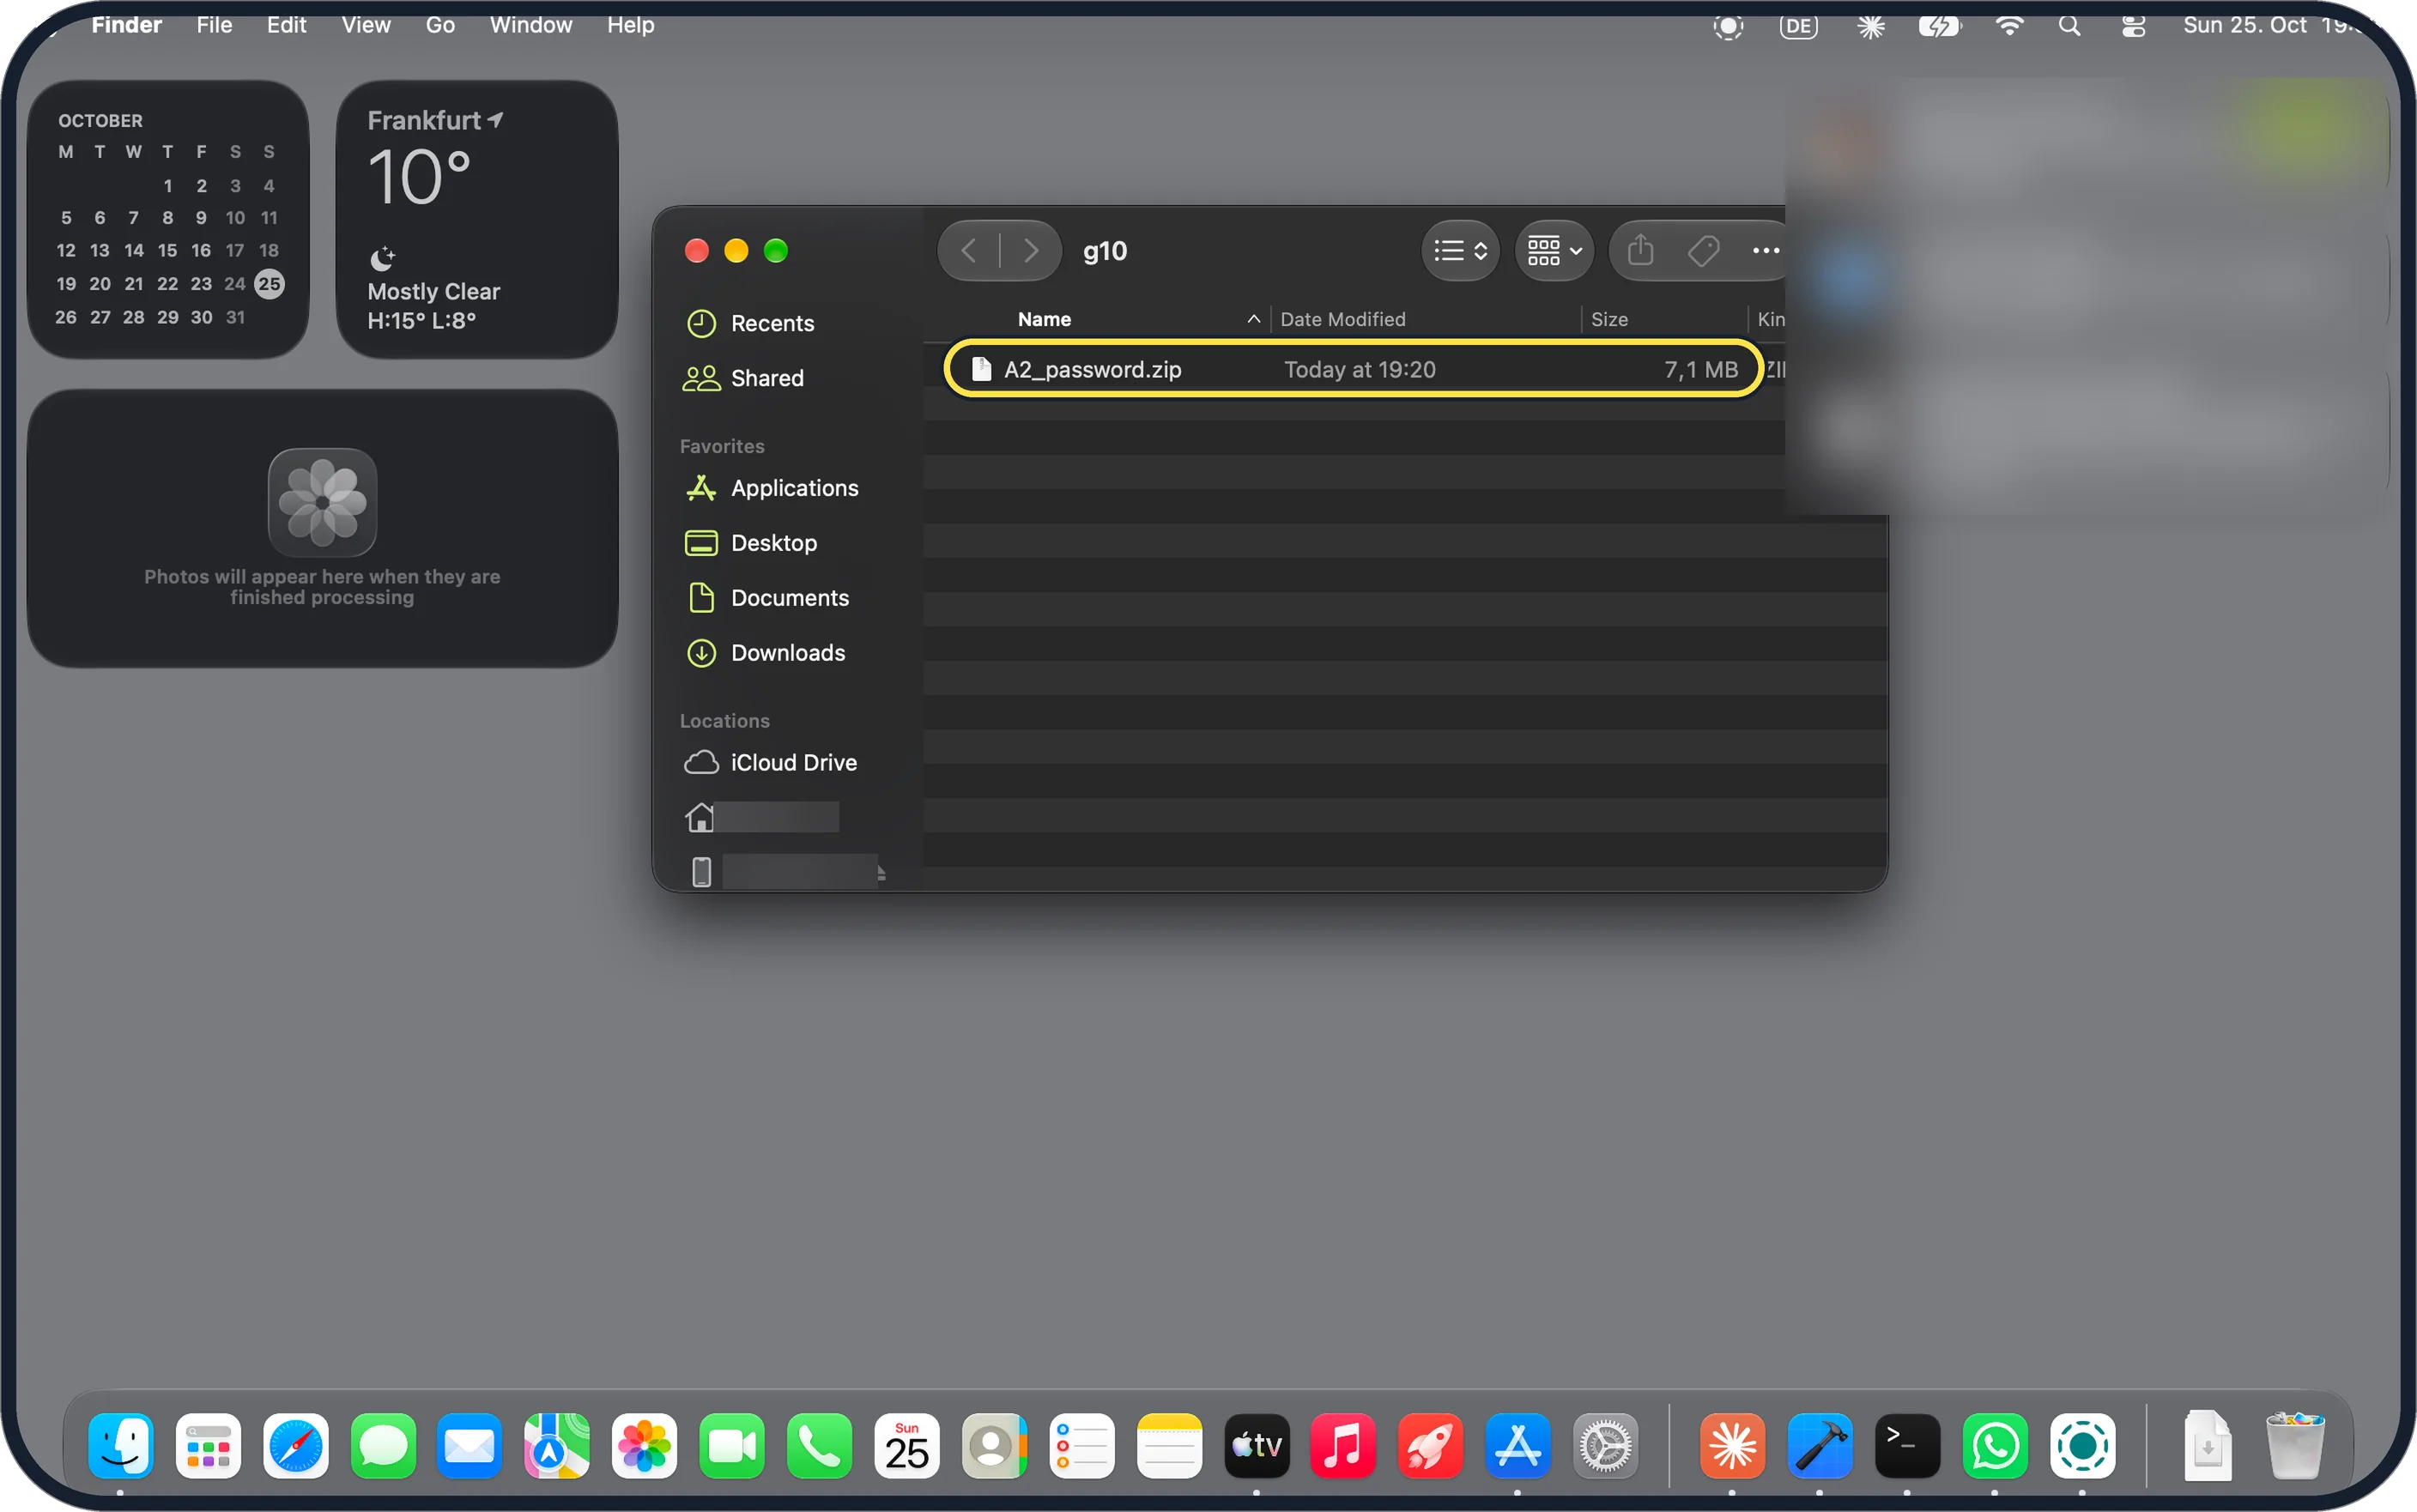Viewport: 2417px width, 1512px height.
Task: Open the Window menu
Action: [531, 25]
